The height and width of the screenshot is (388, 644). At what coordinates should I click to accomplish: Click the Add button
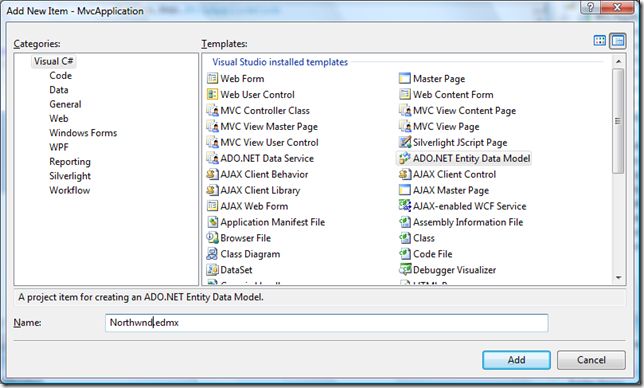pyautogui.click(x=516, y=360)
